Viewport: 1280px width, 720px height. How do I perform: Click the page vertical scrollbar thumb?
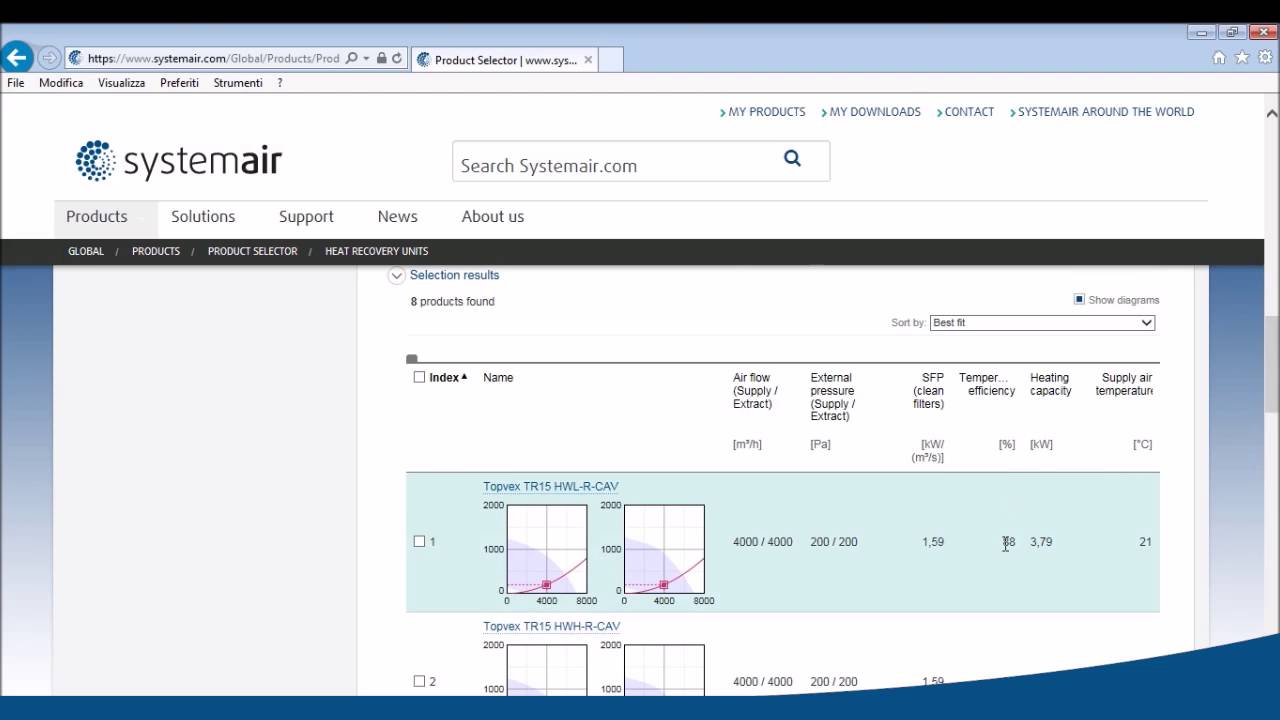pos(1272,364)
